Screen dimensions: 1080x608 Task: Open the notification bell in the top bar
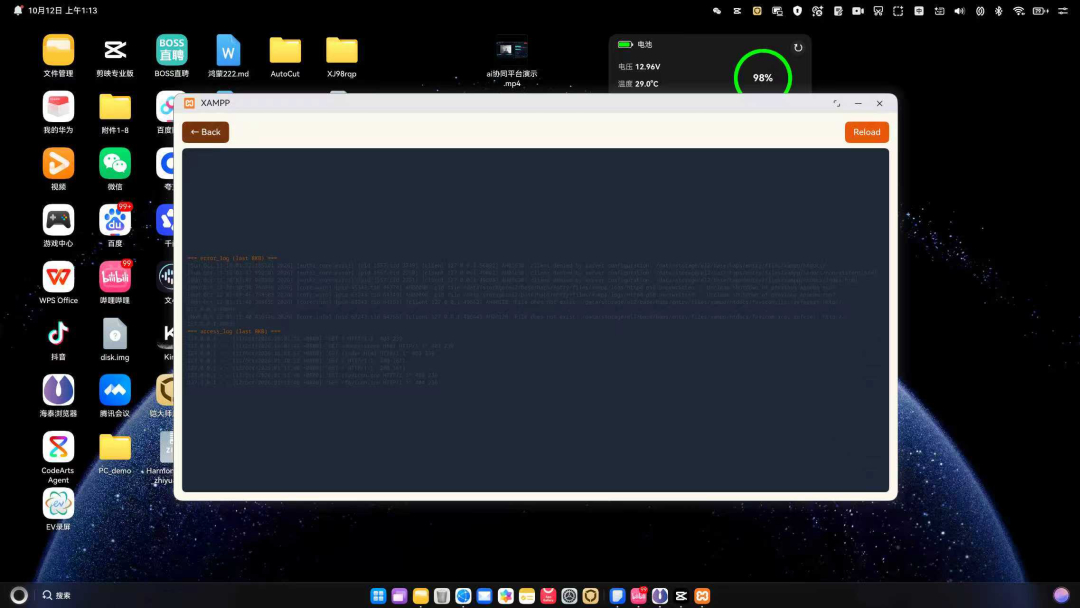tap(18, 10)
